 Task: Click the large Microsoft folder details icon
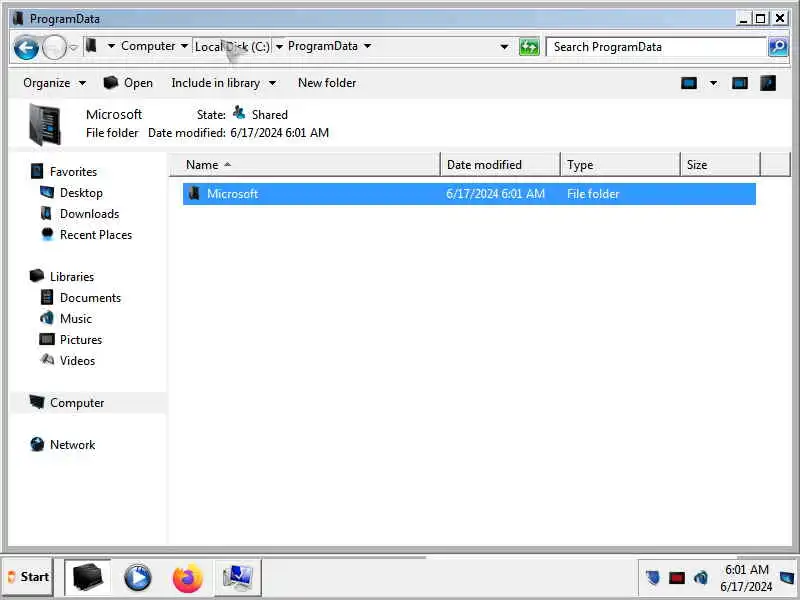pyautogui.click(x=44, y=124)
